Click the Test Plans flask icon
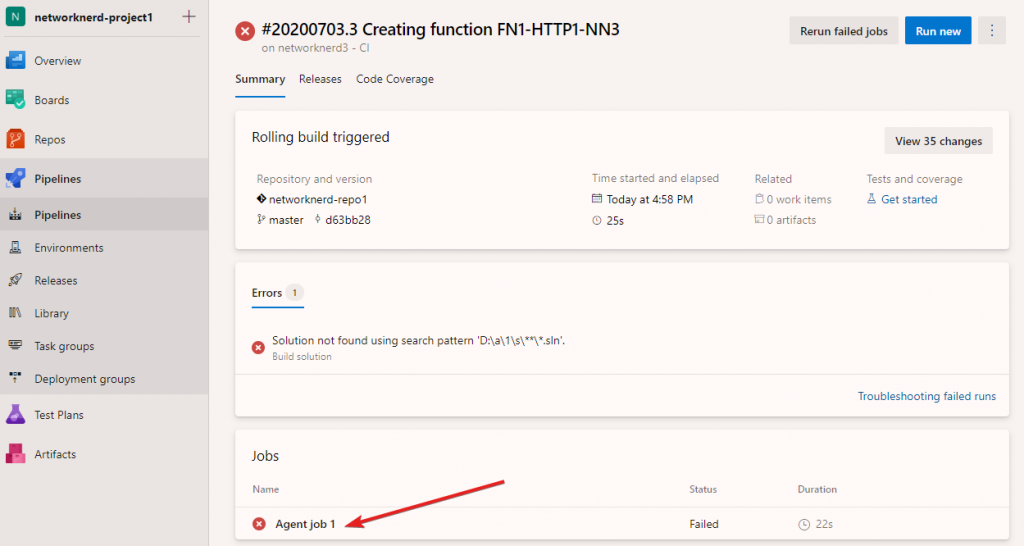1024x546 pixels. pyautogui.click(x=15, y=415)
